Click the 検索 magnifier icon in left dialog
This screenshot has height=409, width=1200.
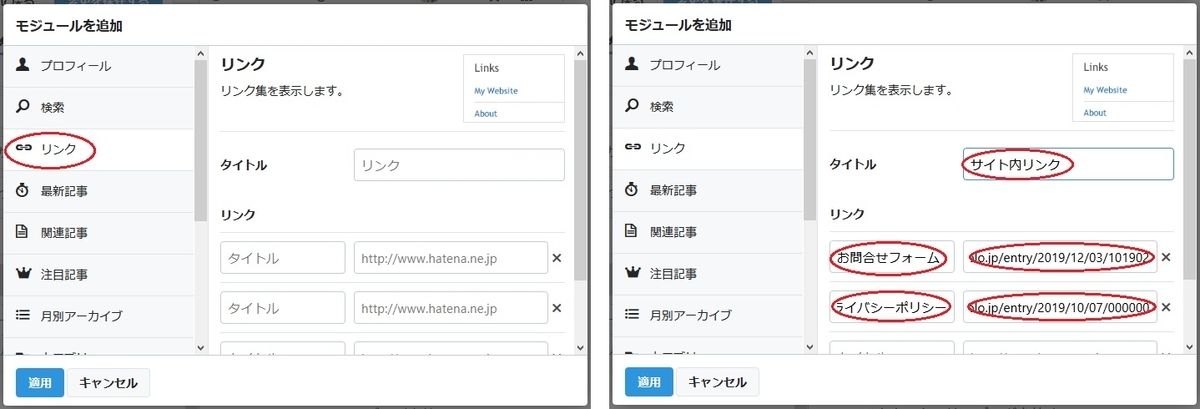[x=22, y=106]
